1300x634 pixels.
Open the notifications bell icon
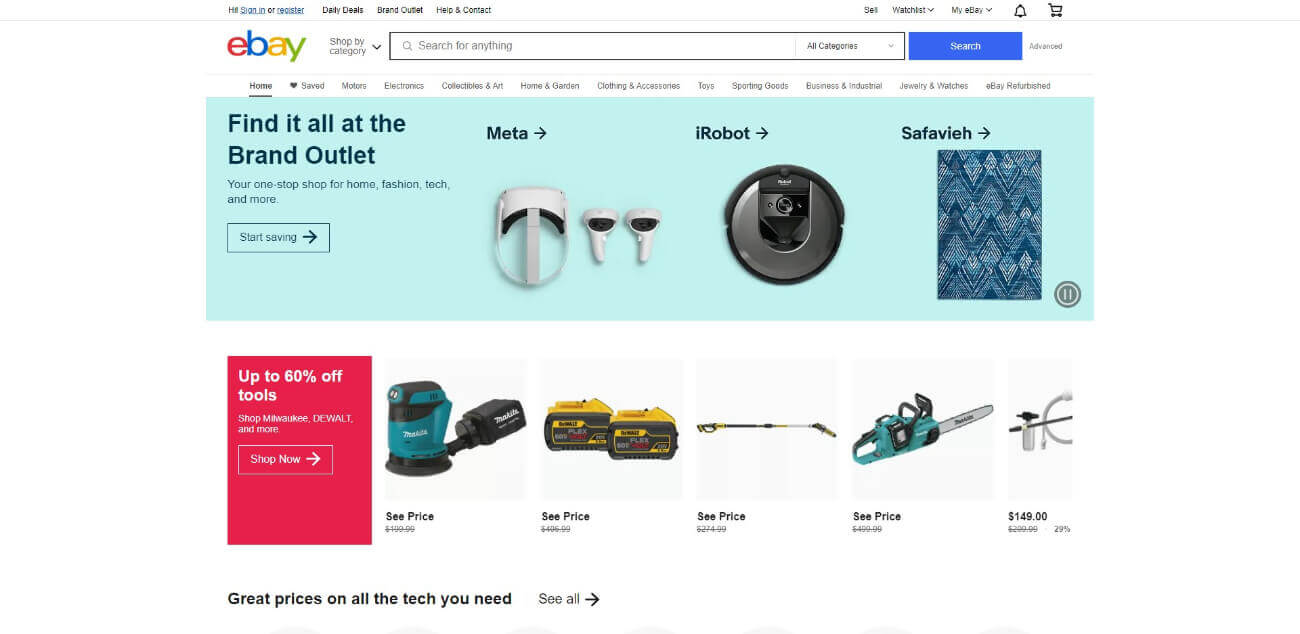(1020, 10)
